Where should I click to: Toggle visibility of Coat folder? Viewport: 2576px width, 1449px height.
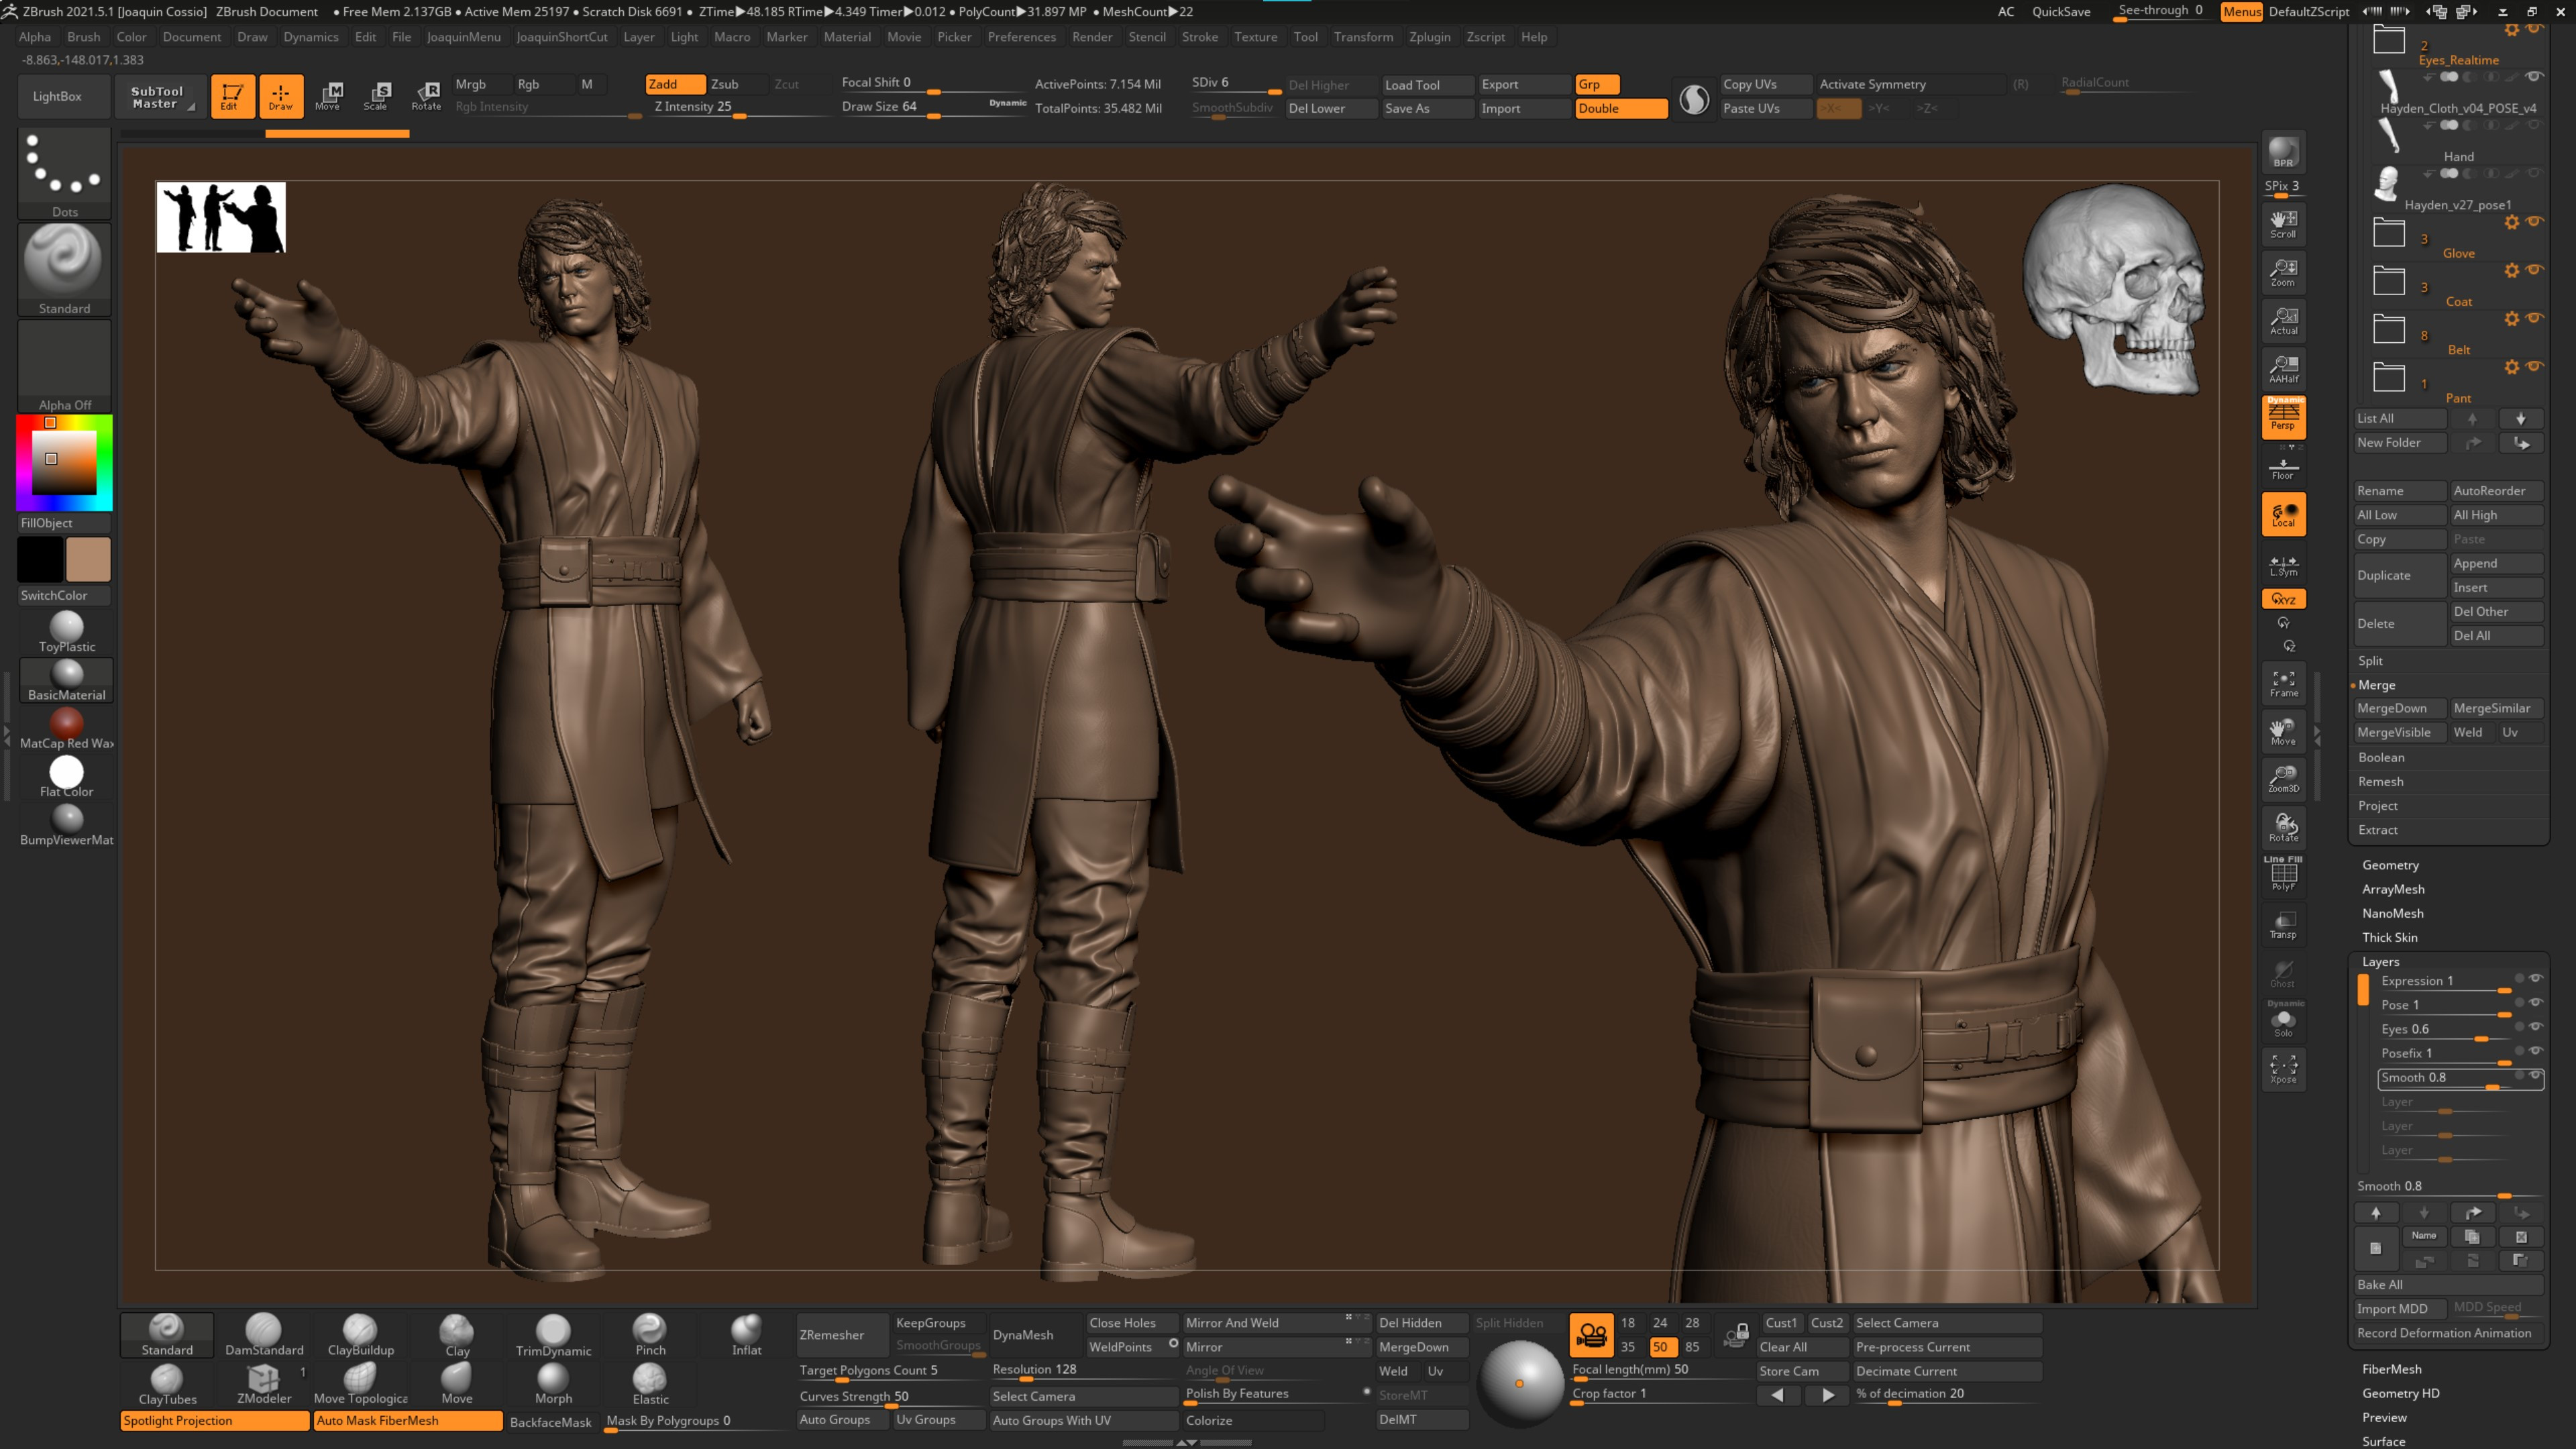(x=2534, y=269)
